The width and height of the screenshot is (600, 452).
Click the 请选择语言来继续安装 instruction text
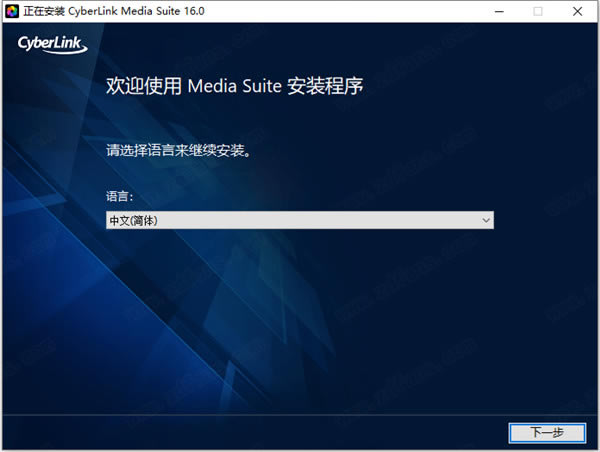click(x=177, y=152)
